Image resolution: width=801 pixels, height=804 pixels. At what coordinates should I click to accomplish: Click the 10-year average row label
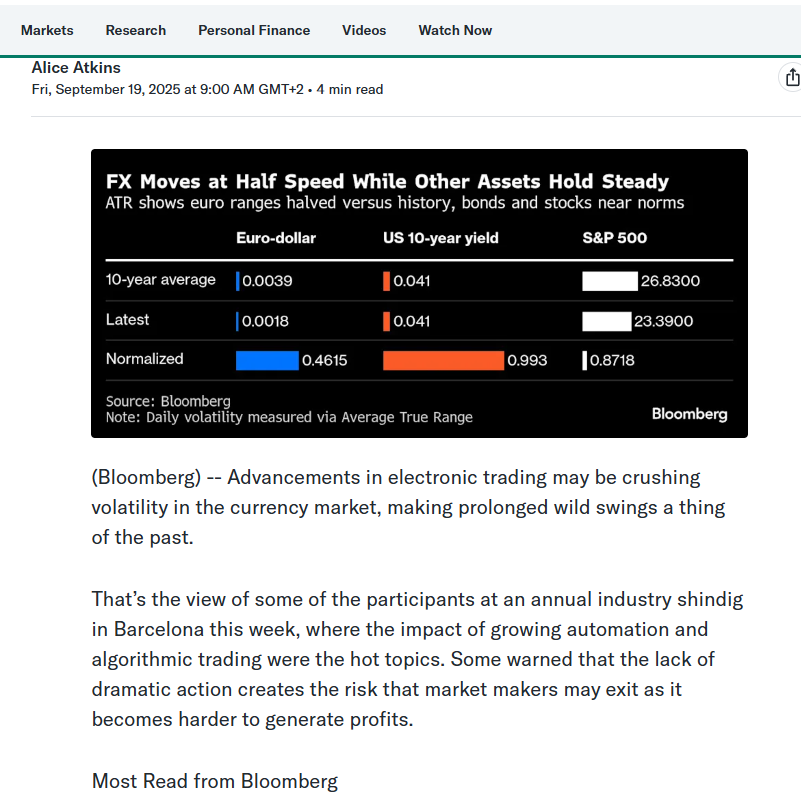161,280
